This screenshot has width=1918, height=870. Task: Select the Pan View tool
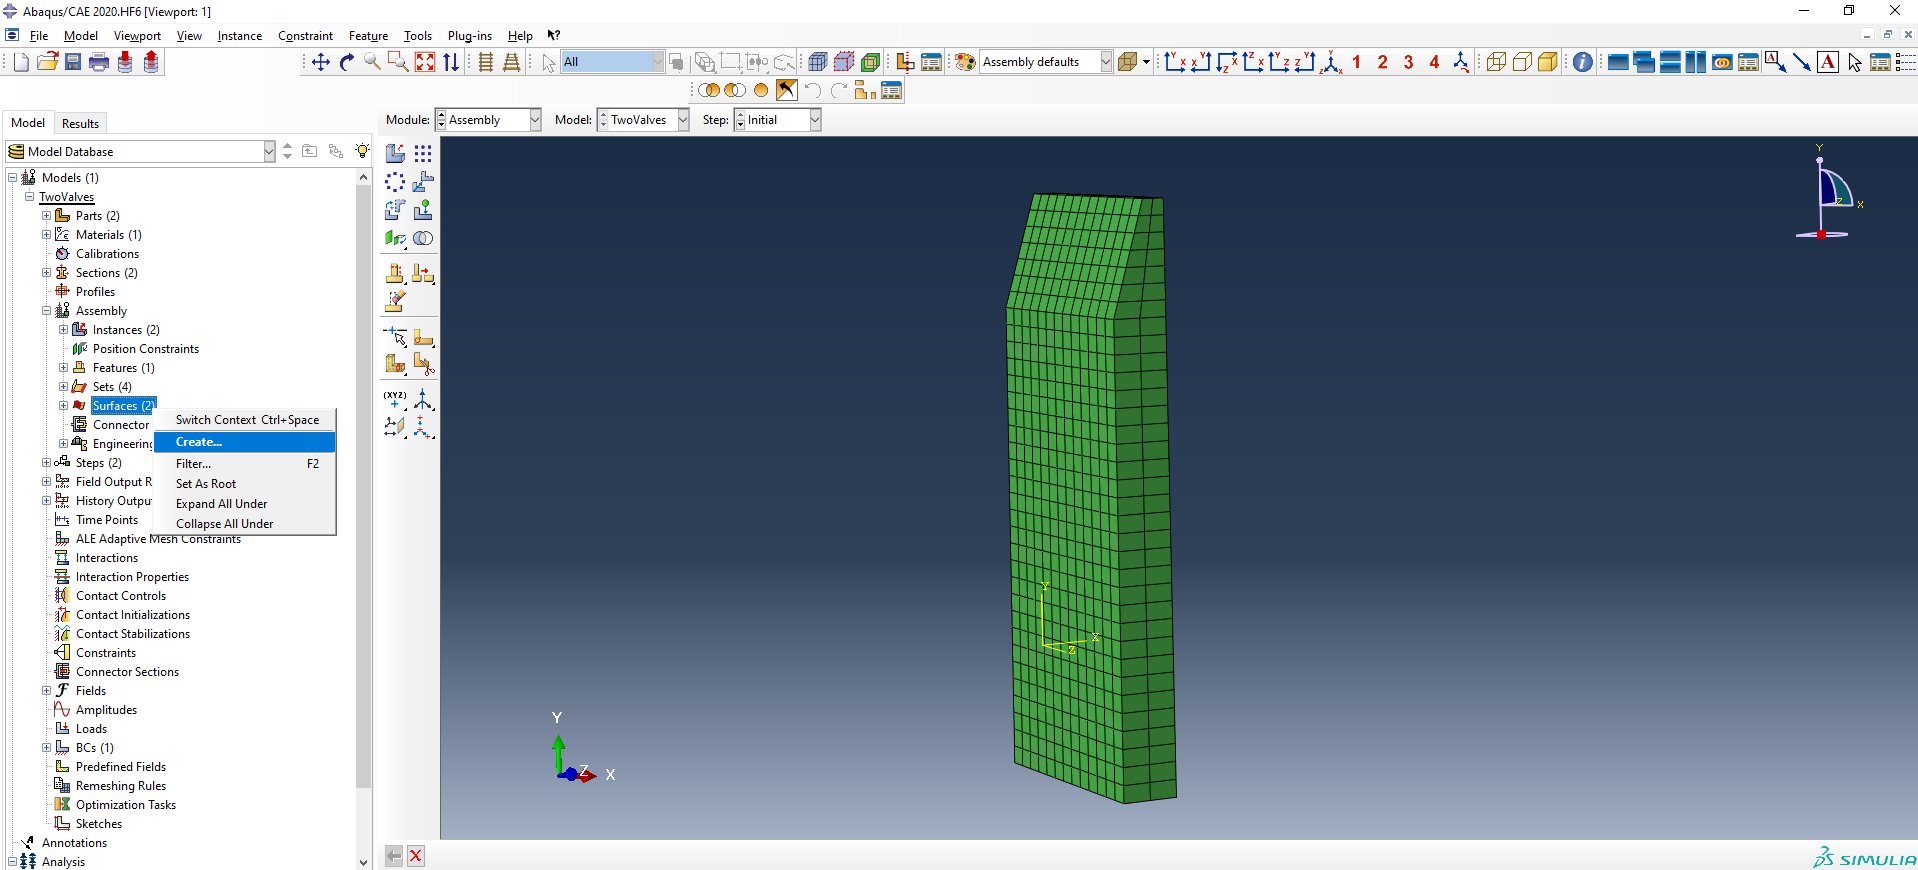(320, 62)
